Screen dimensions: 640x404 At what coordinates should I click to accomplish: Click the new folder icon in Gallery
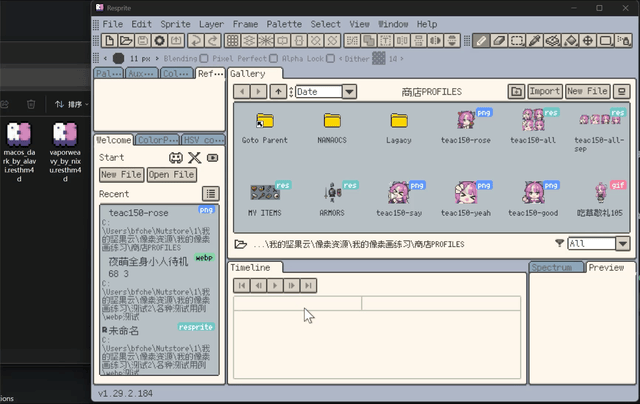[516, 92]
